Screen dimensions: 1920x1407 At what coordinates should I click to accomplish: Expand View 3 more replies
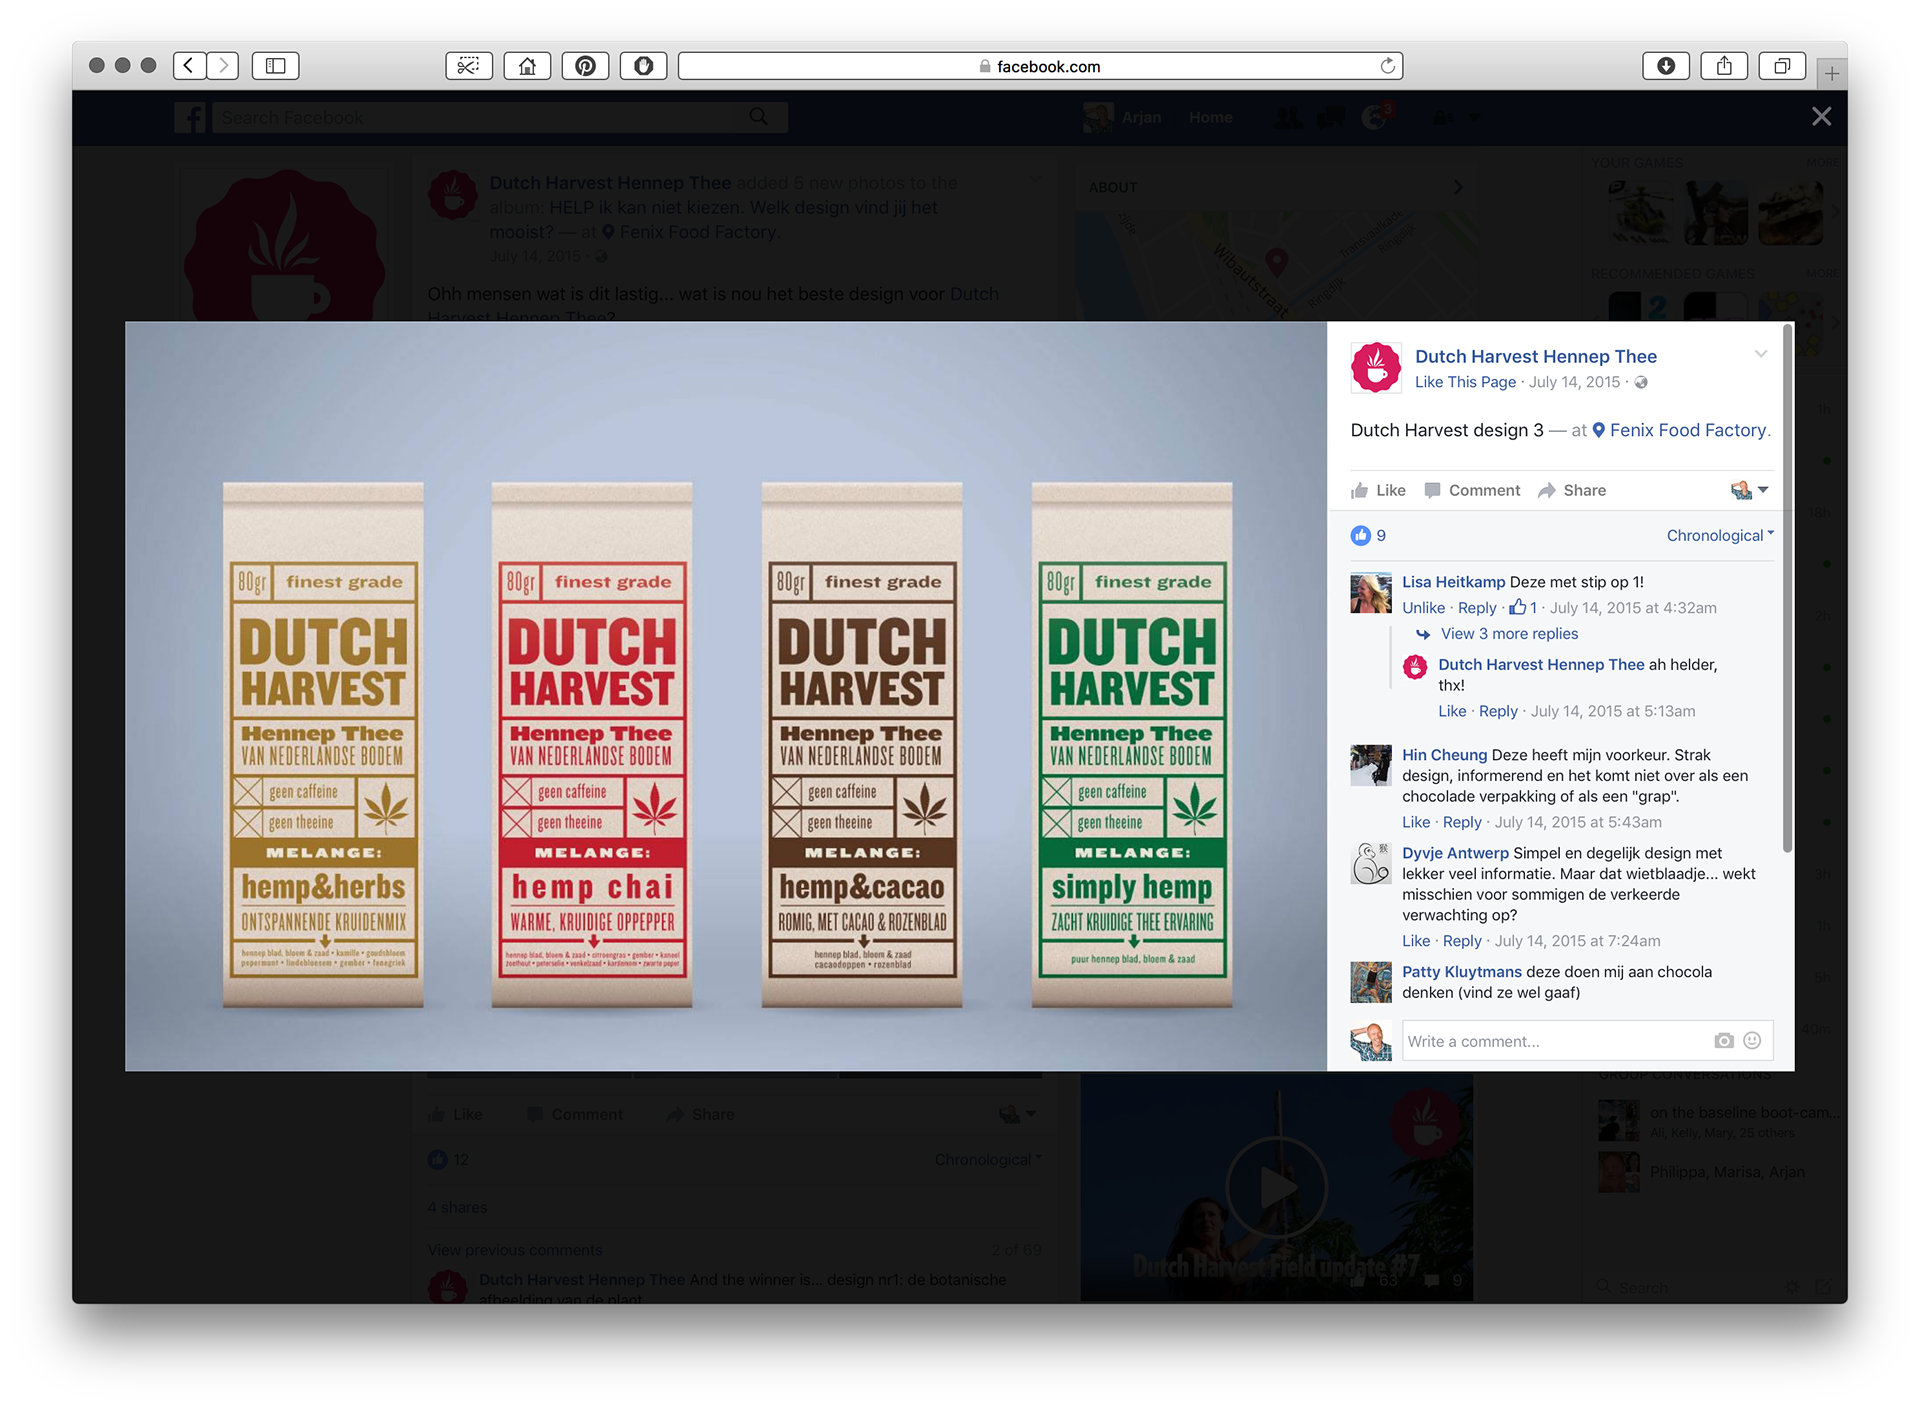pos(1509,634)
